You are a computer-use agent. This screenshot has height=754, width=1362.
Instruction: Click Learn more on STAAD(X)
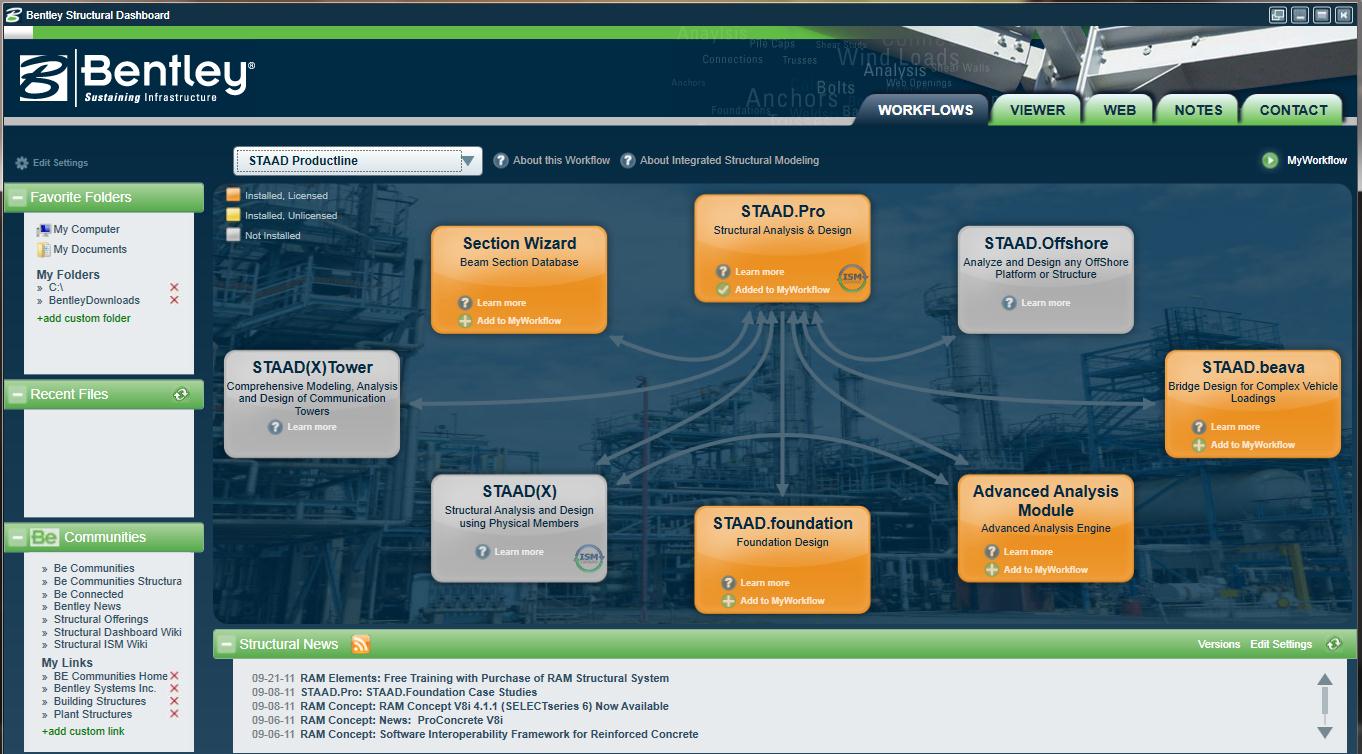click(x=519, y=552)
